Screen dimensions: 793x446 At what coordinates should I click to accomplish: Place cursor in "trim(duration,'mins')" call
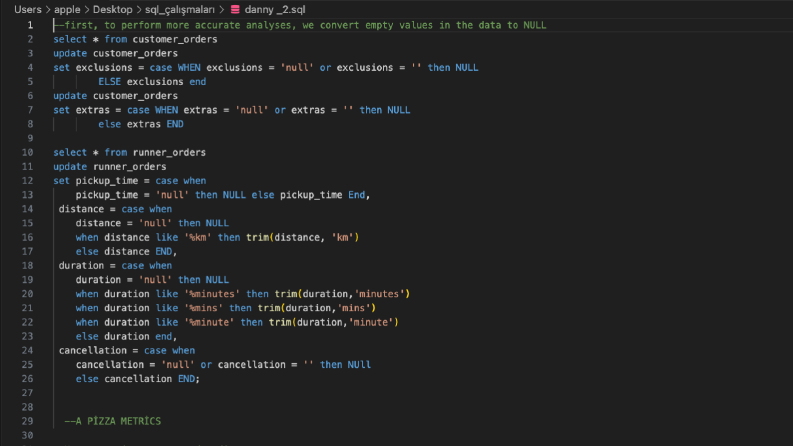coord(317,308)
